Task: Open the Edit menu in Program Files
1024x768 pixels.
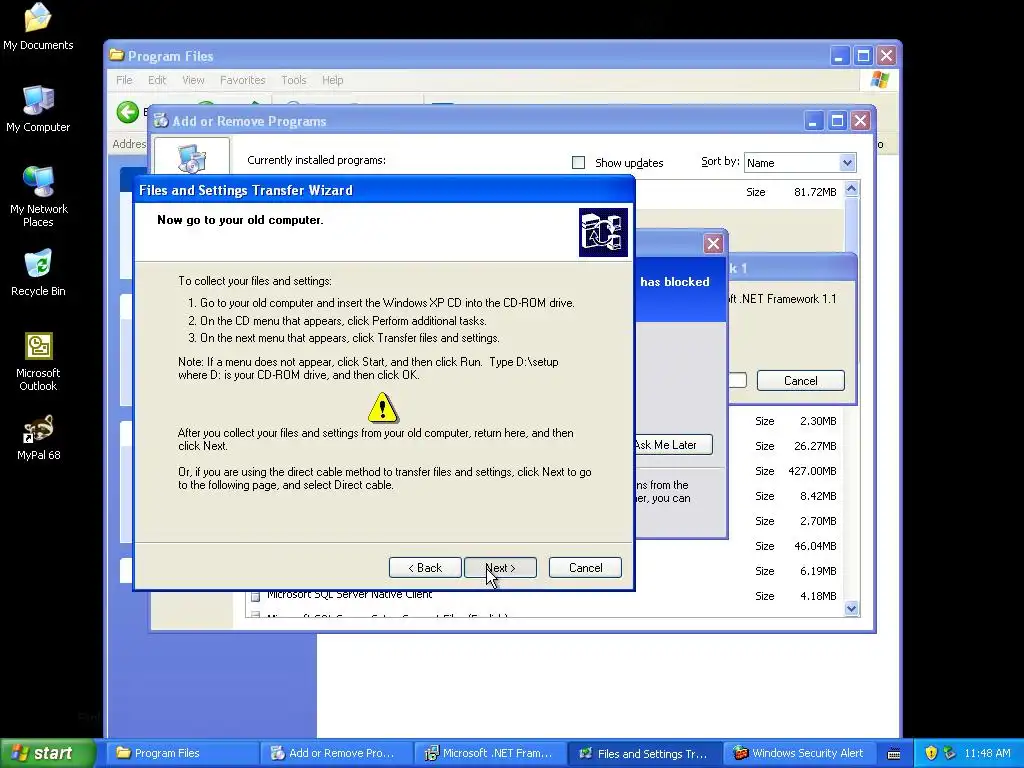Action: 157,80
